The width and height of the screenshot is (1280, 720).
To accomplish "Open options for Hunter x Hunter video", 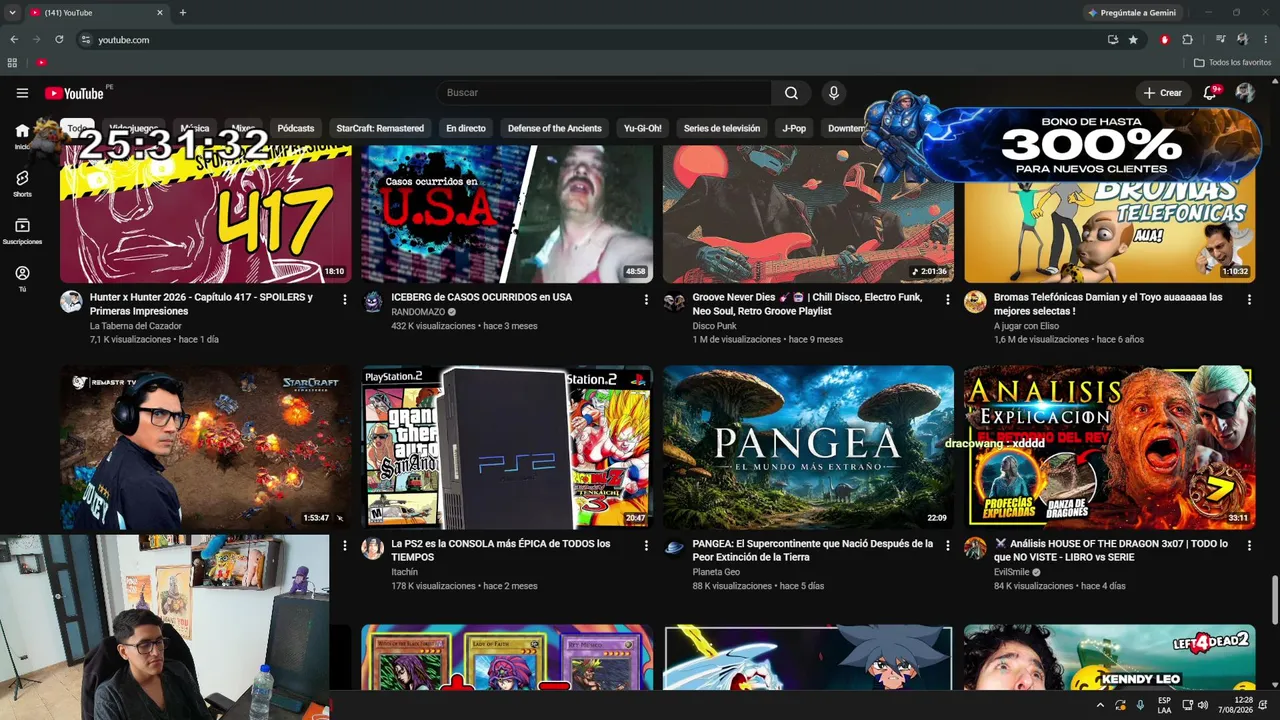I will 345,299.
